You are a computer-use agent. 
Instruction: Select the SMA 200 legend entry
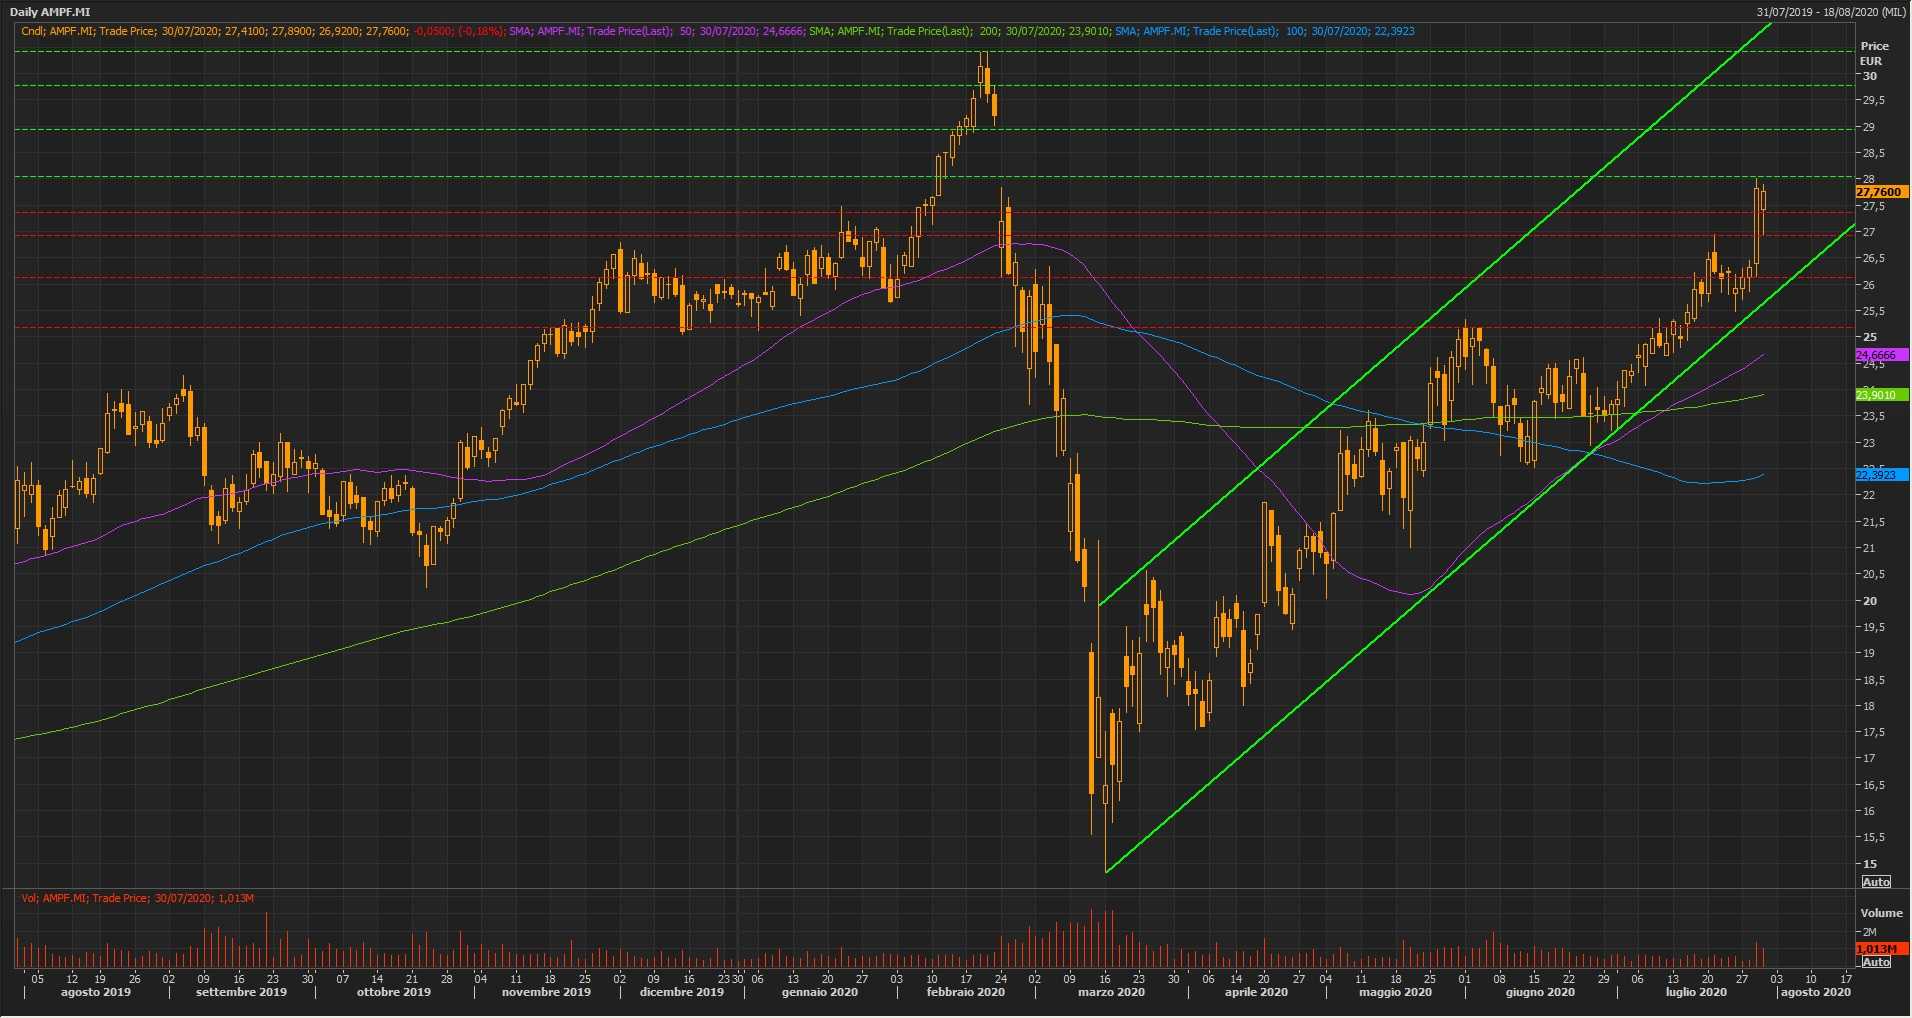pyautogui.click(x=960, y=31)
